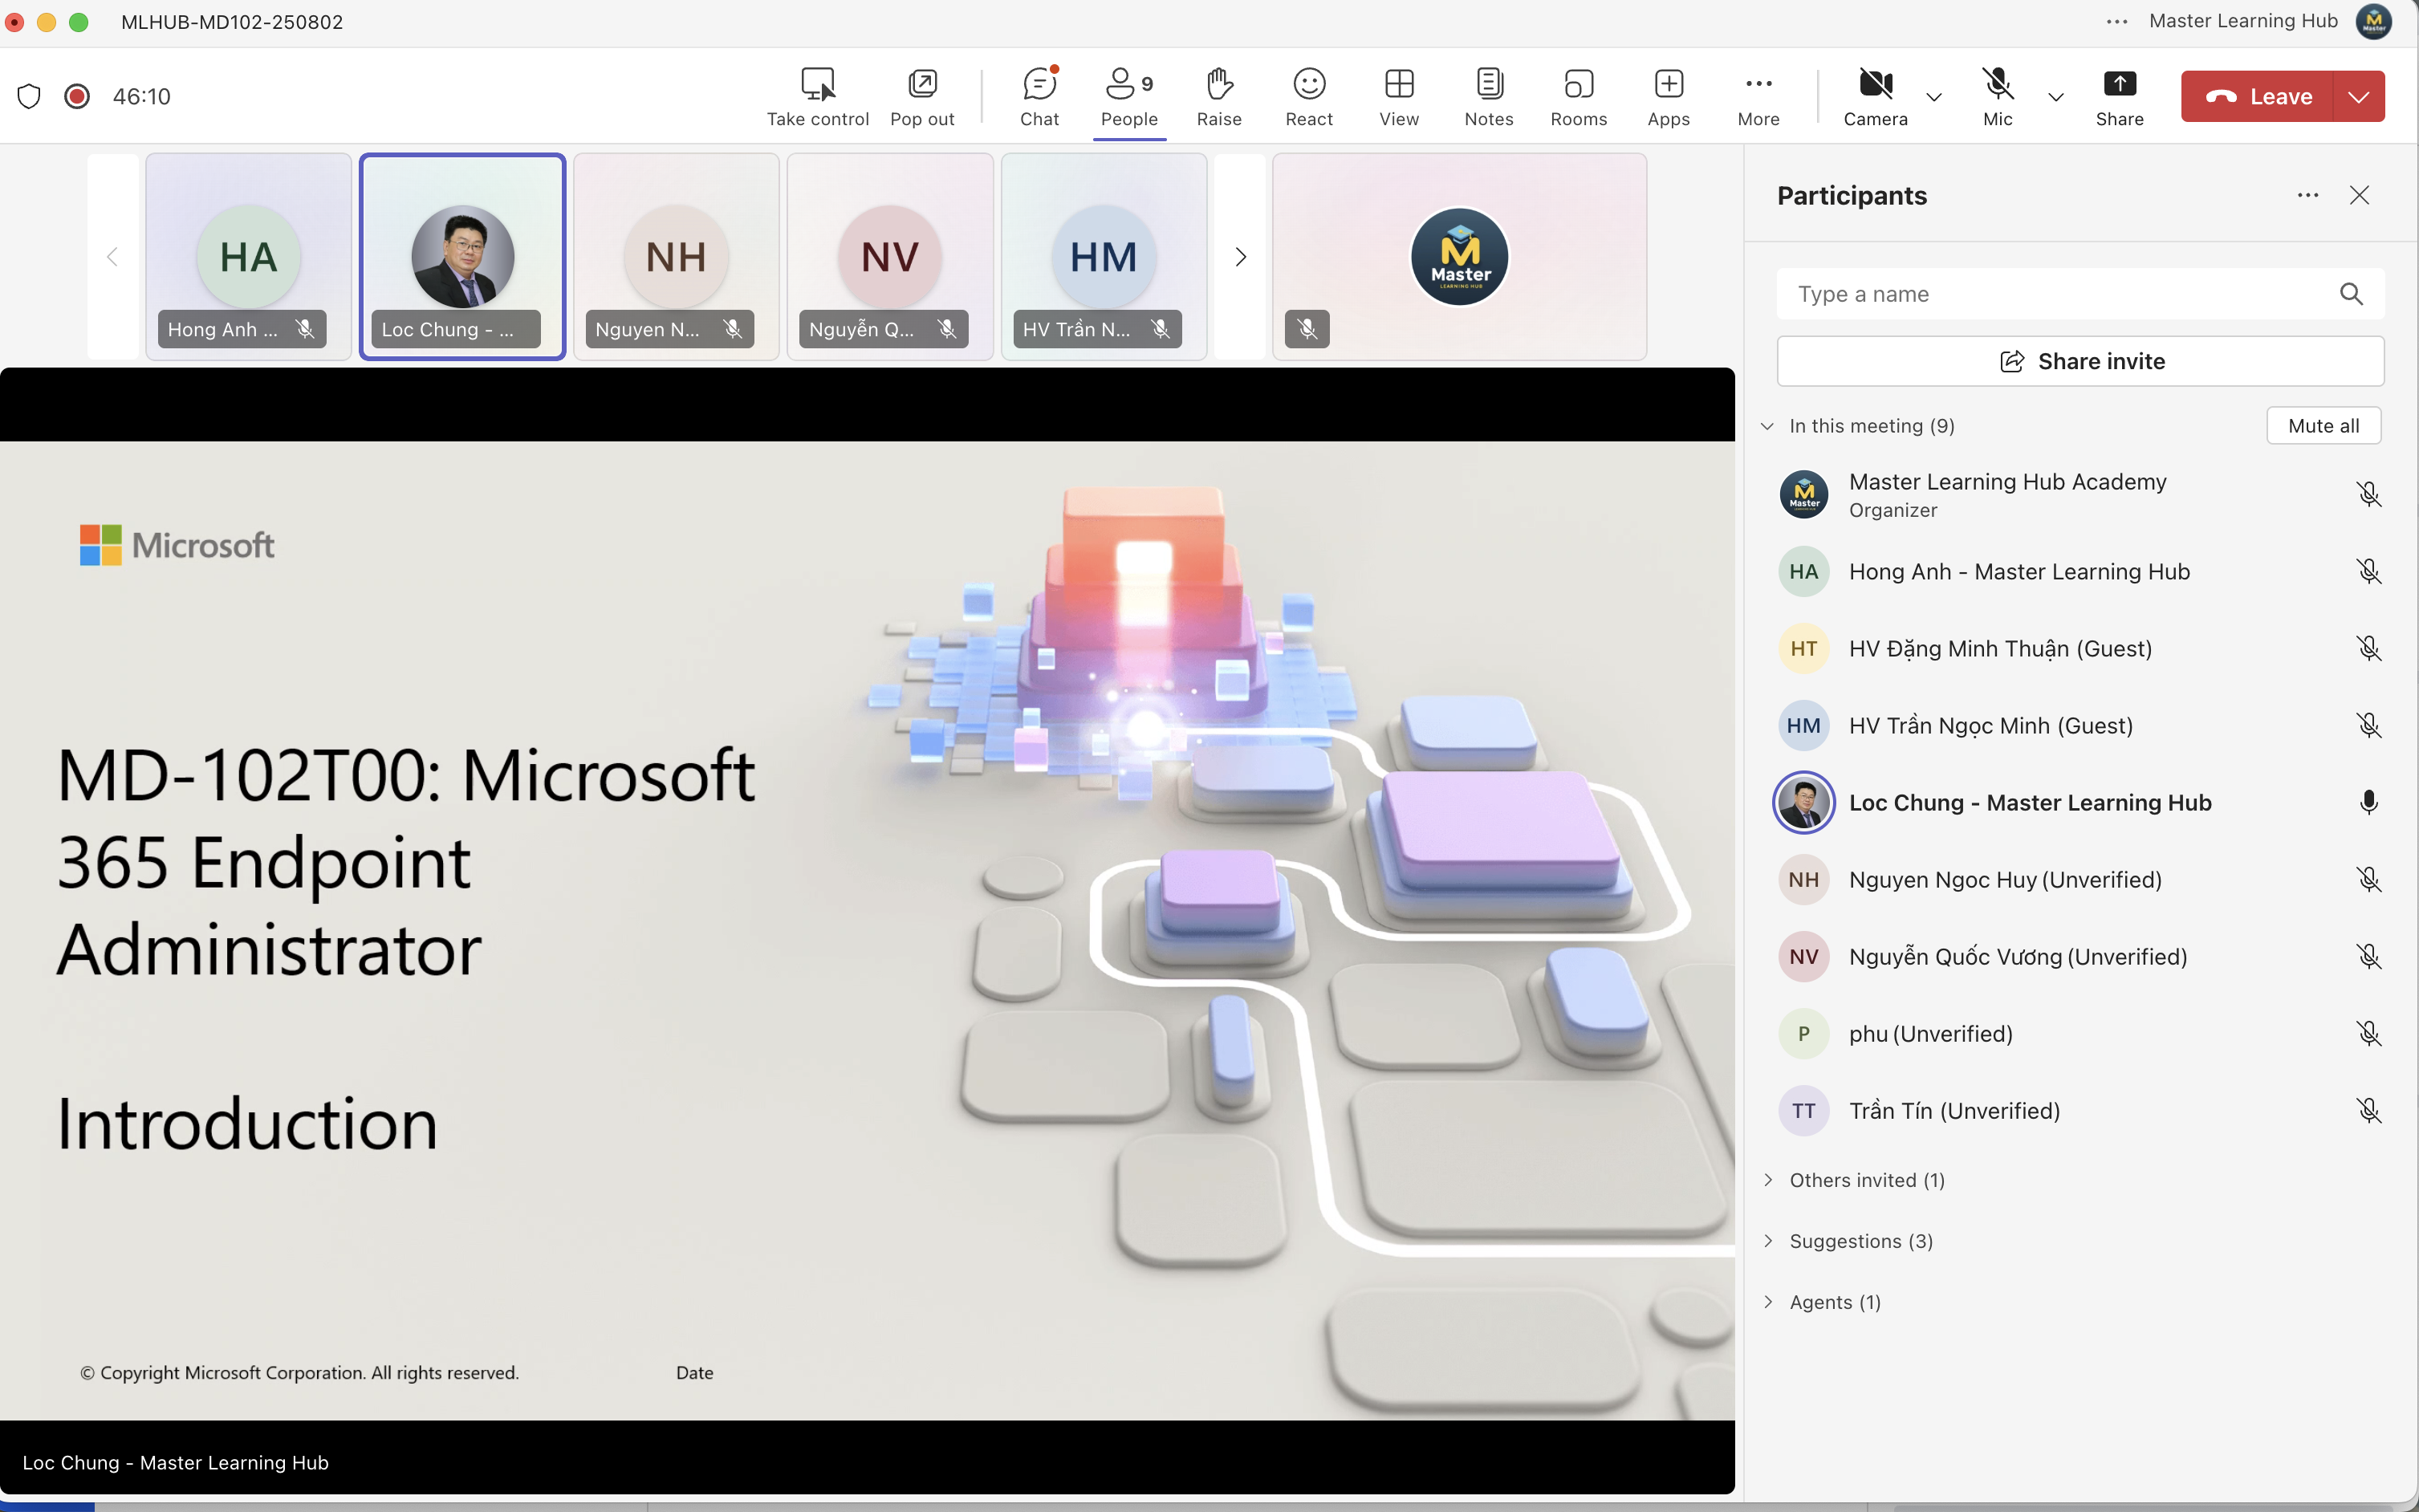Toggle mic for Nguyễn Quốc Vương

pyautogui.click(x=2369, y=956)
